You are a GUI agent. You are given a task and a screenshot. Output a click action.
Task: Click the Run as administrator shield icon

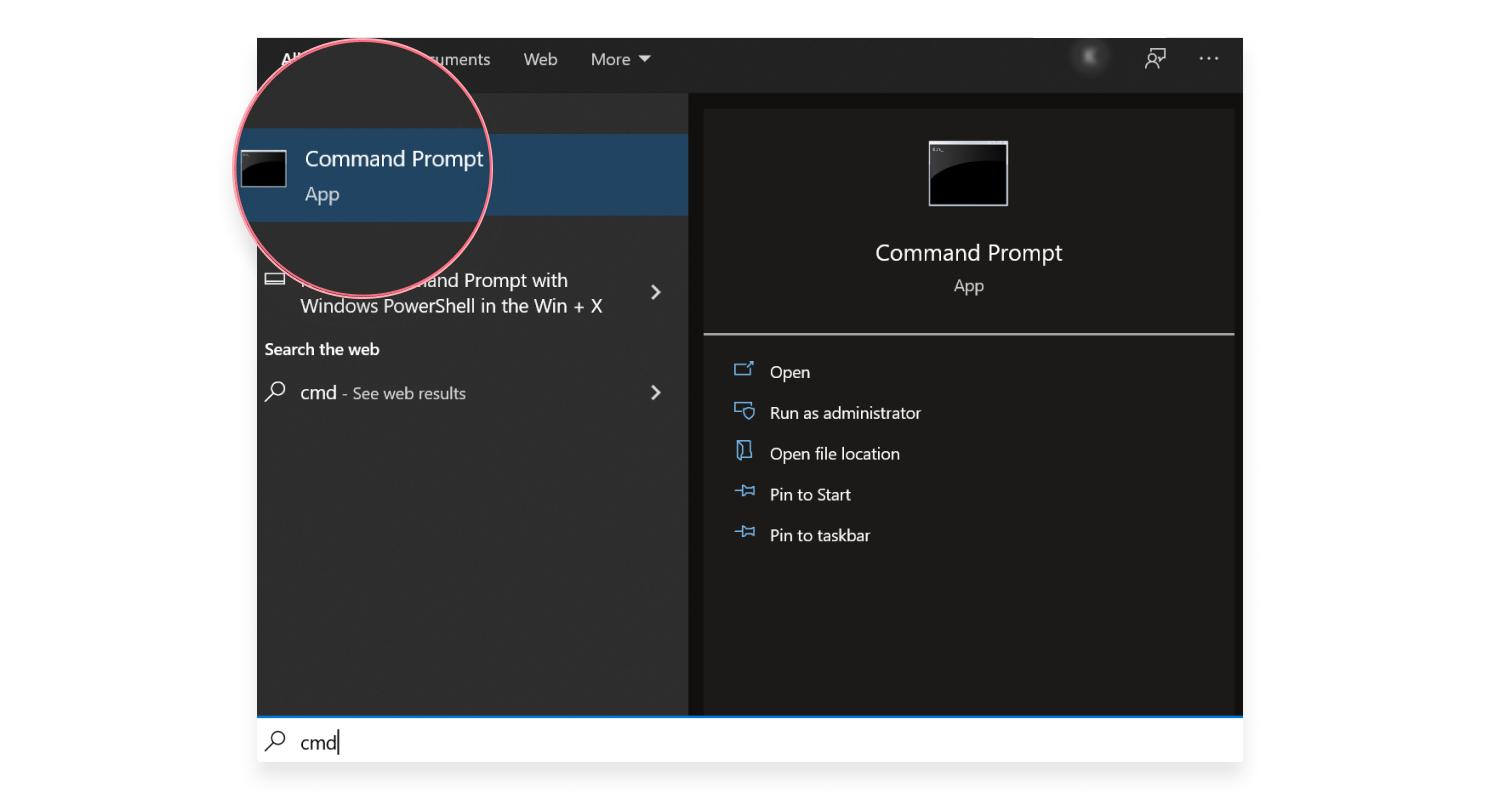tap(744, 411)
